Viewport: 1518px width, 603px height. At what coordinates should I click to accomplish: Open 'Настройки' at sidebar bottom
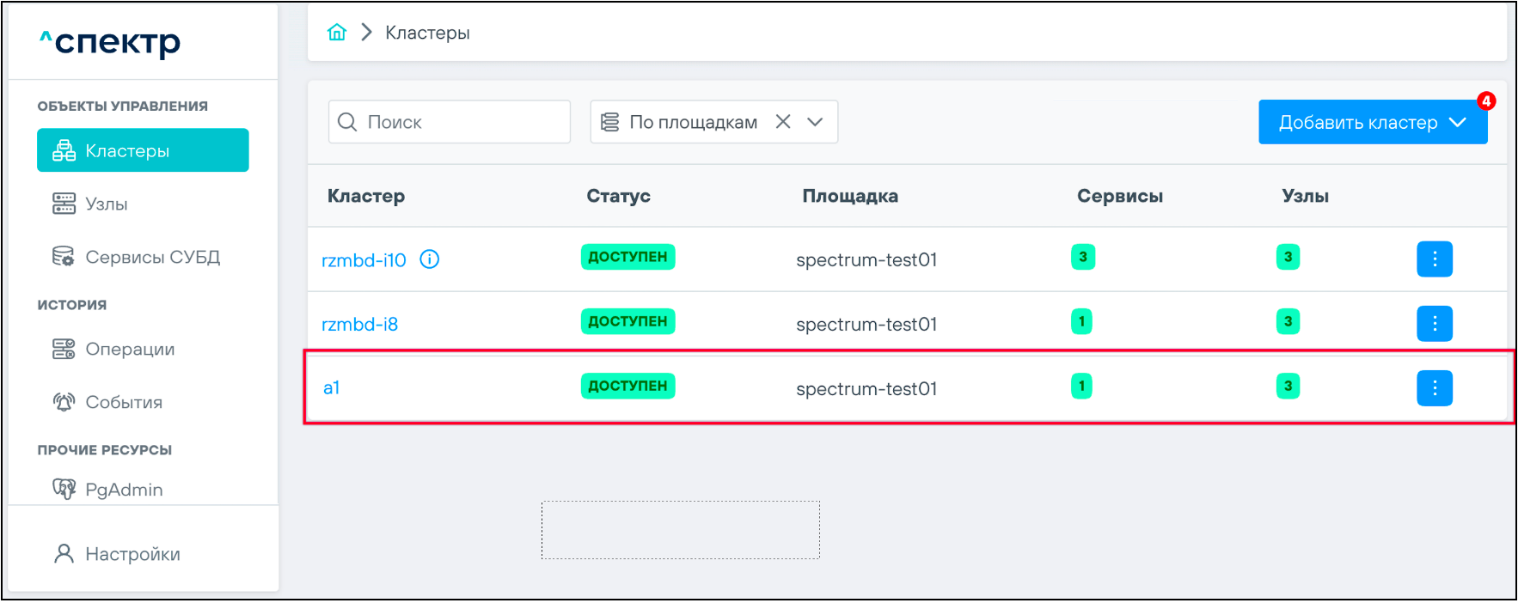click(132, 554)
